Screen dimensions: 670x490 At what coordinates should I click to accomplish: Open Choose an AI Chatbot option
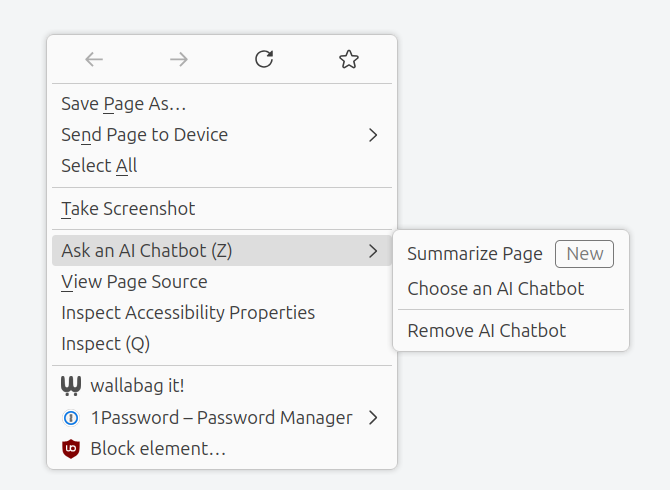496,289
